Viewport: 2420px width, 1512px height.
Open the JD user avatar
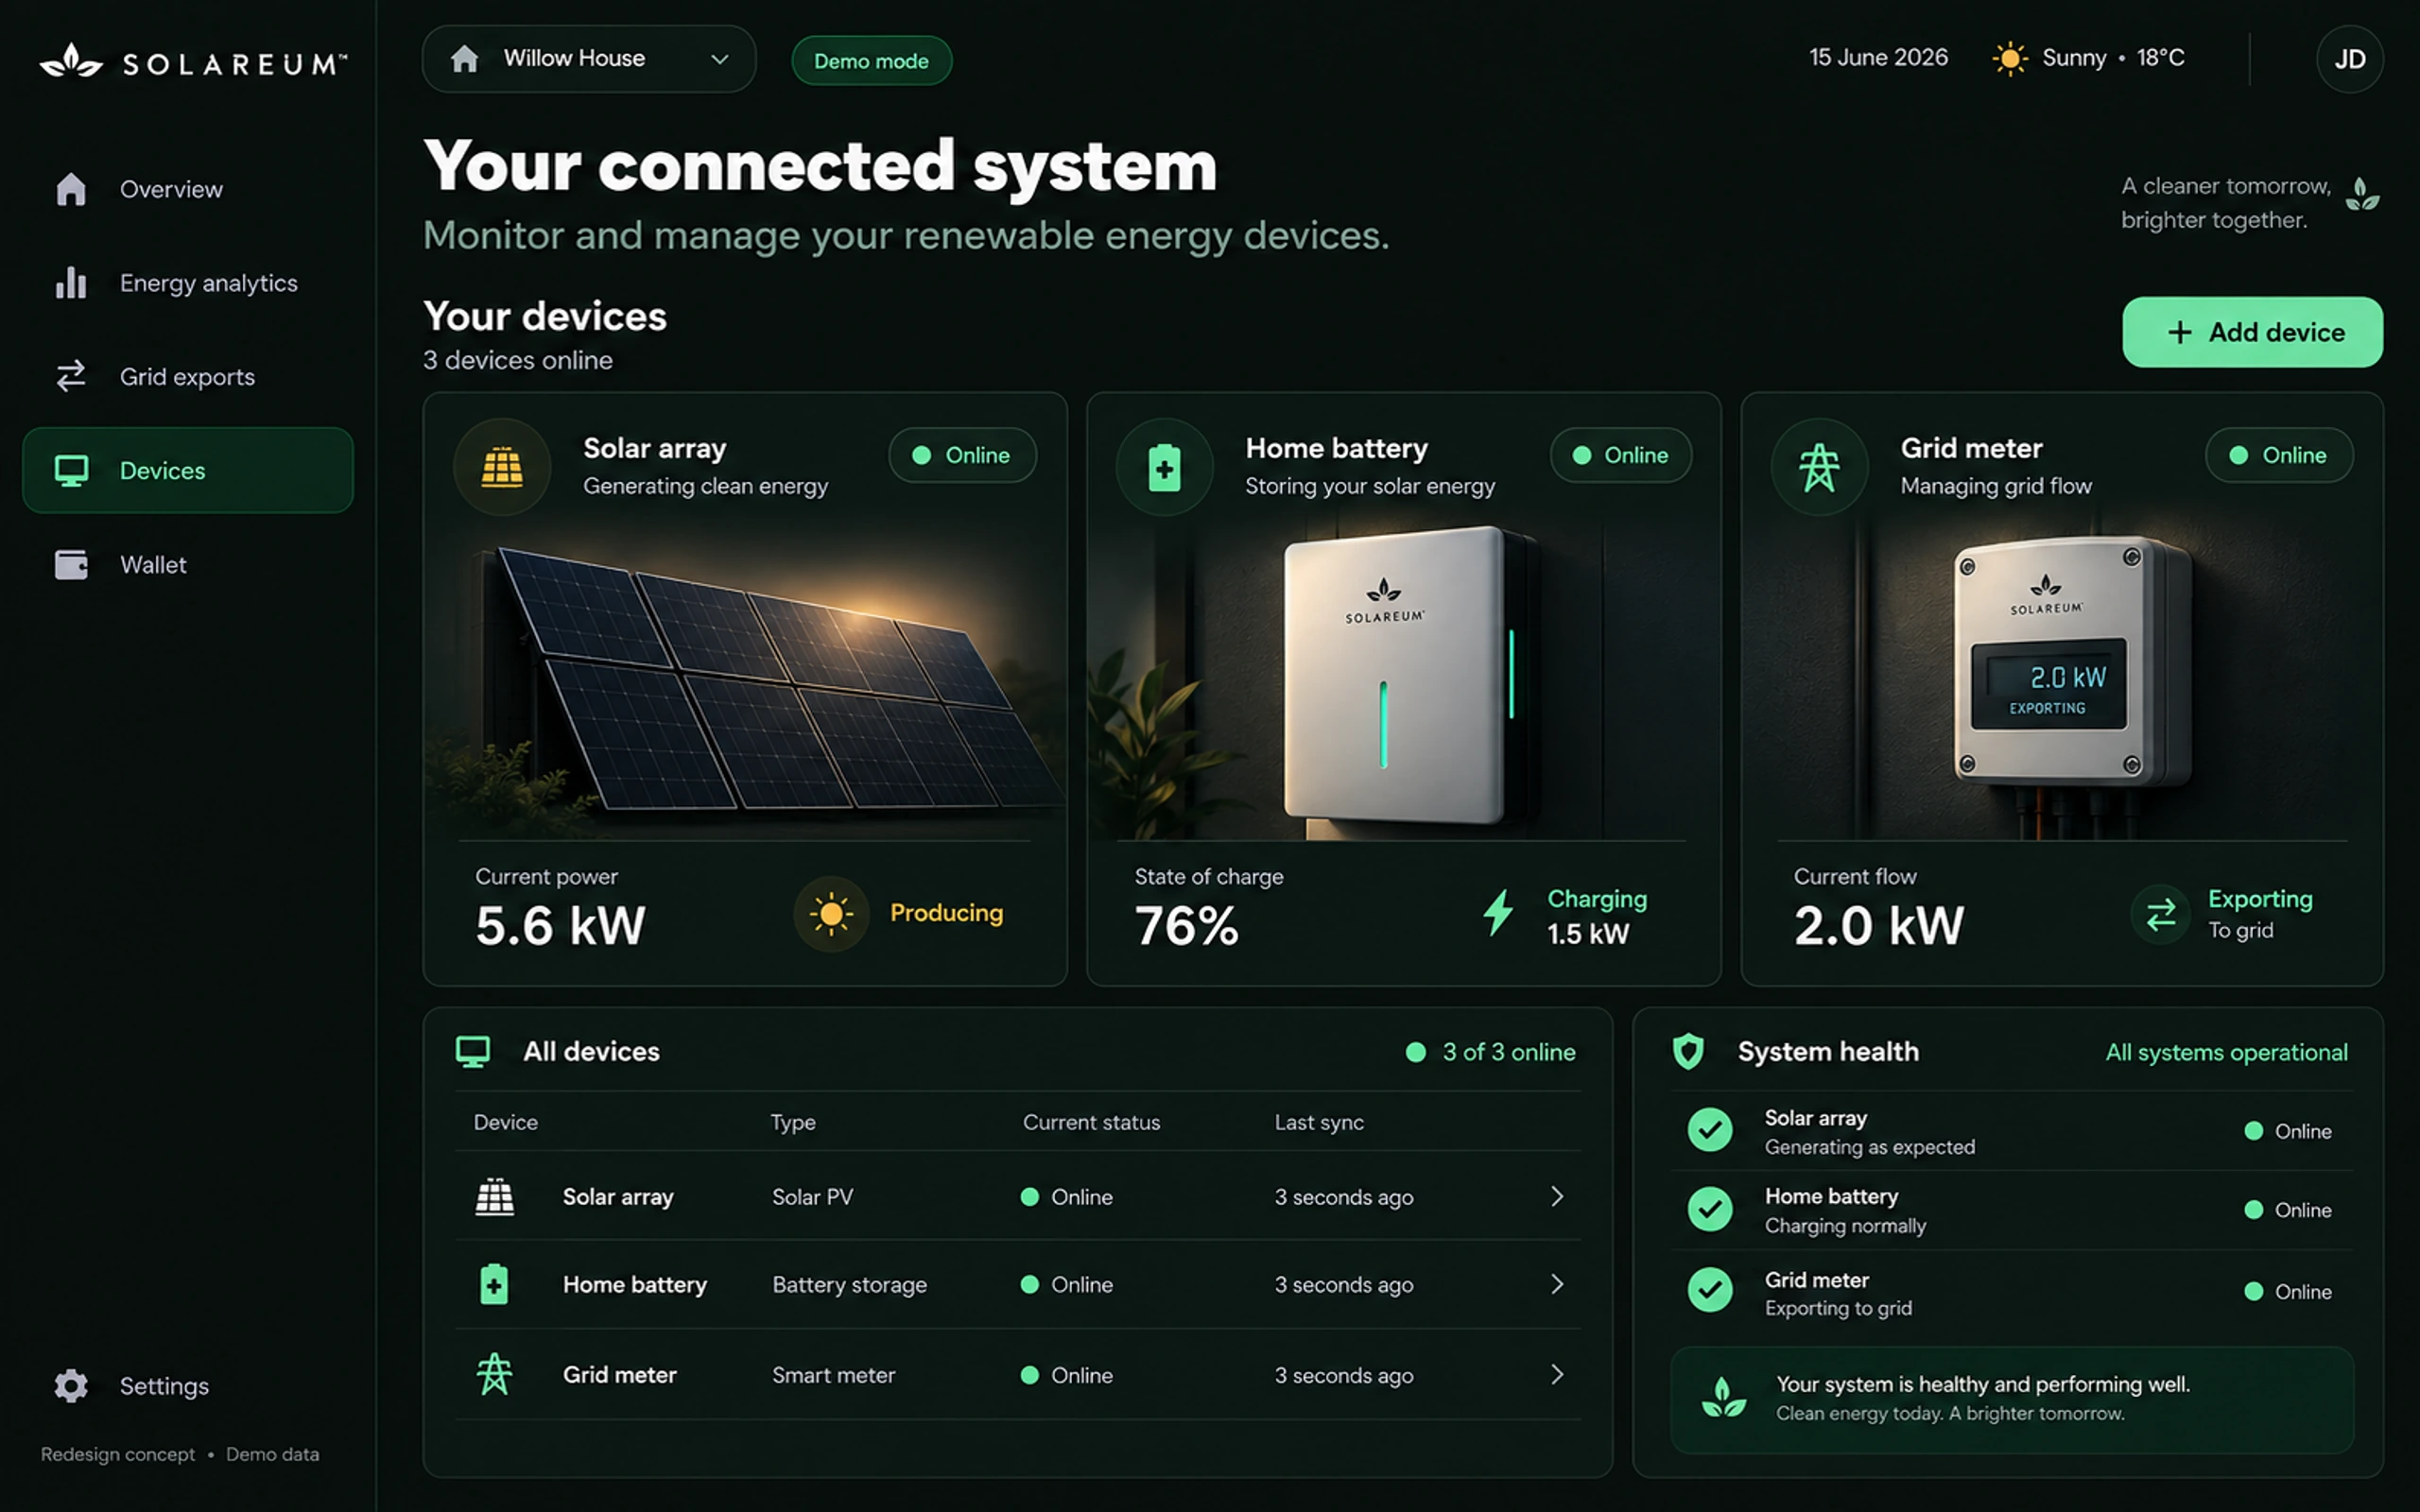point(2349,59)
